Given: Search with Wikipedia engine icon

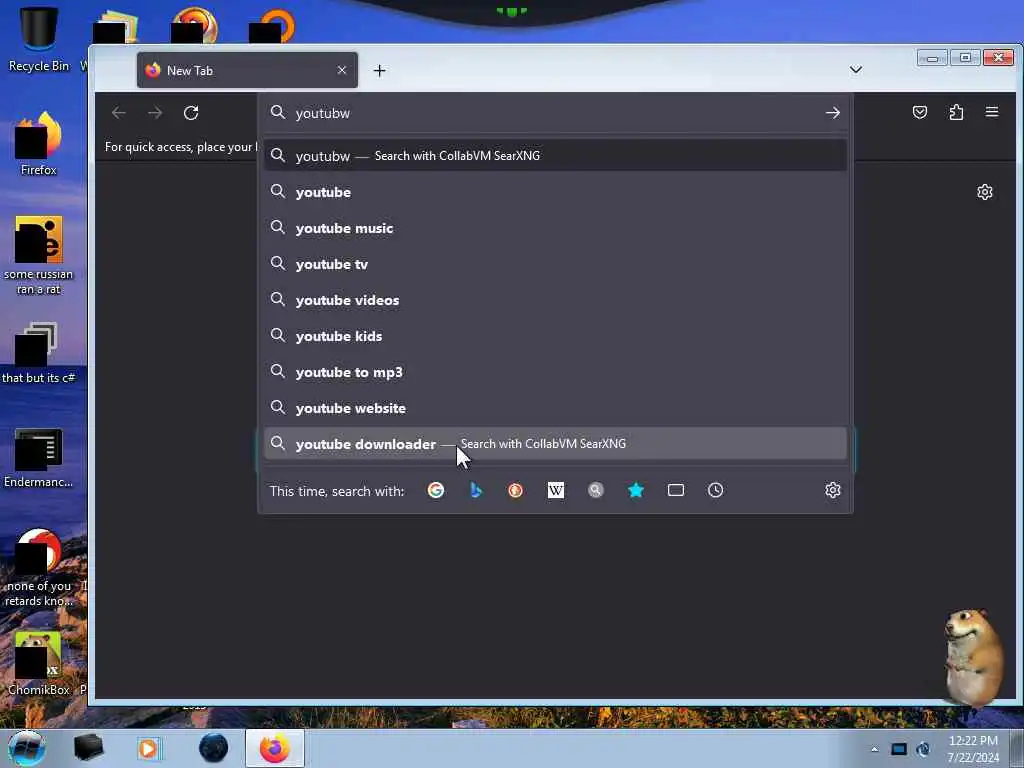Looking at the screenshot, I should click(x=556, y=490).
